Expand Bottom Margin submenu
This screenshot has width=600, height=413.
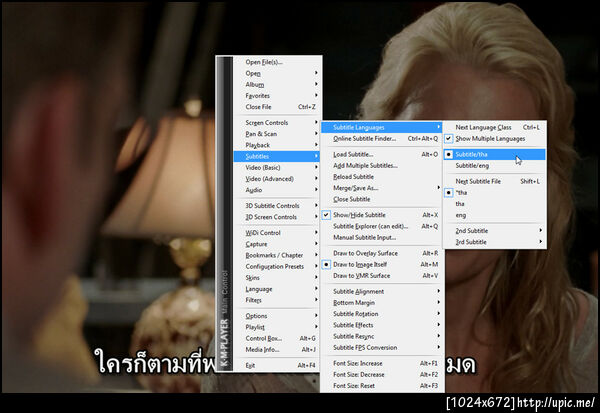[381, 303]
